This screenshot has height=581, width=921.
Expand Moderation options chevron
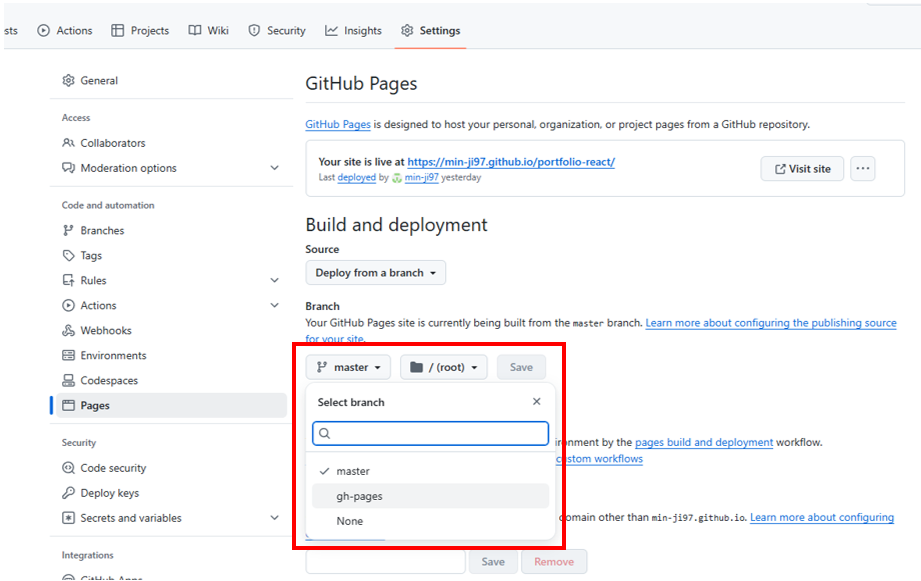(x=274, y=168)
